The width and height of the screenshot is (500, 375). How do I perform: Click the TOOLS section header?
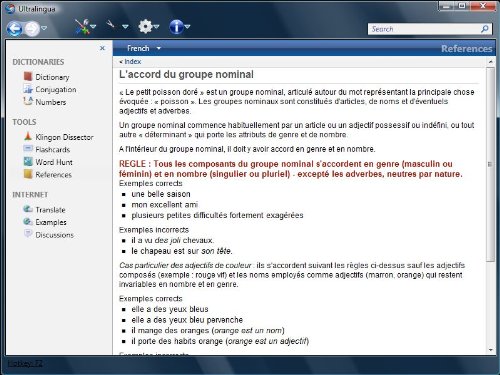click(x=24, y=122)
